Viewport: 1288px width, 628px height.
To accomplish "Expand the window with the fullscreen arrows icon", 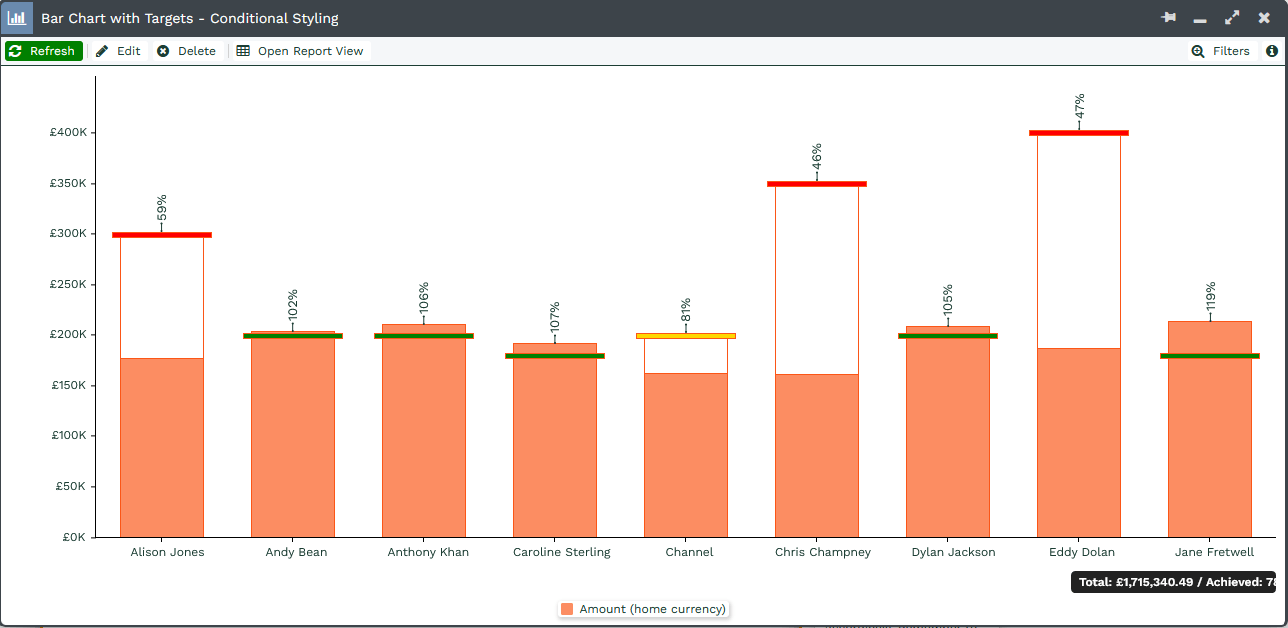I will 1232,18.
